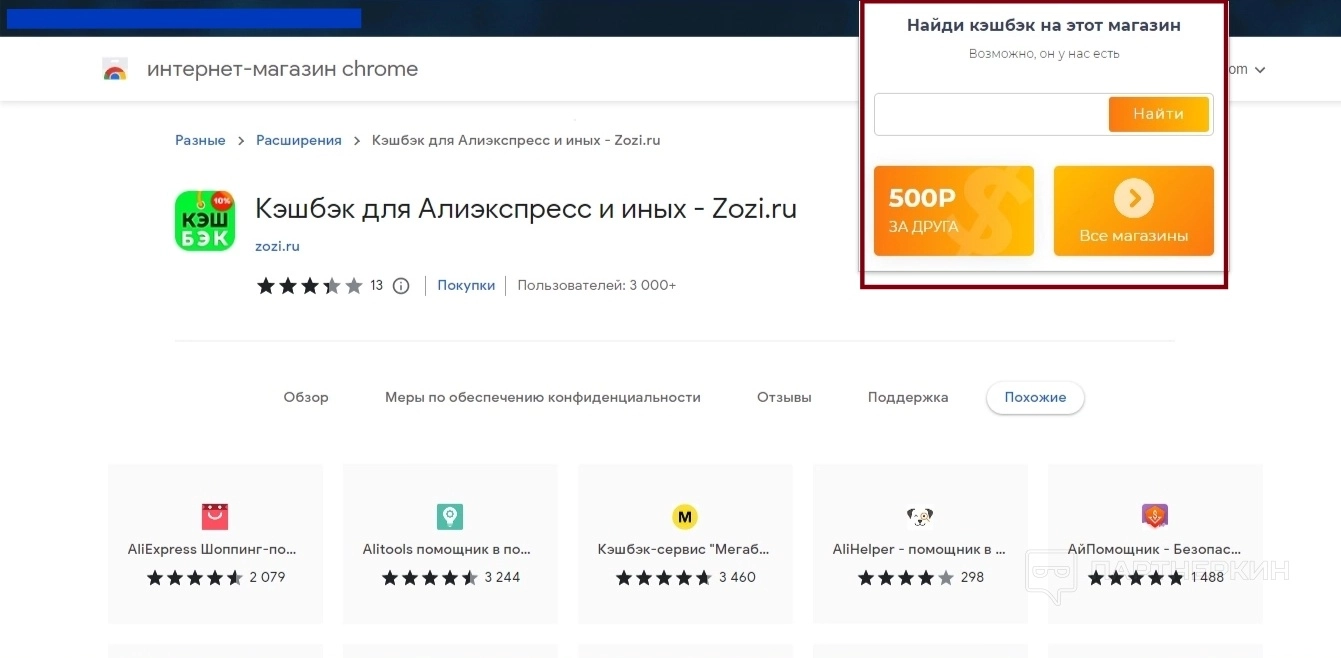Click the Chrome Web Store rainbow logo
The width and height of the screenshot is (1341, 658).
115,69
